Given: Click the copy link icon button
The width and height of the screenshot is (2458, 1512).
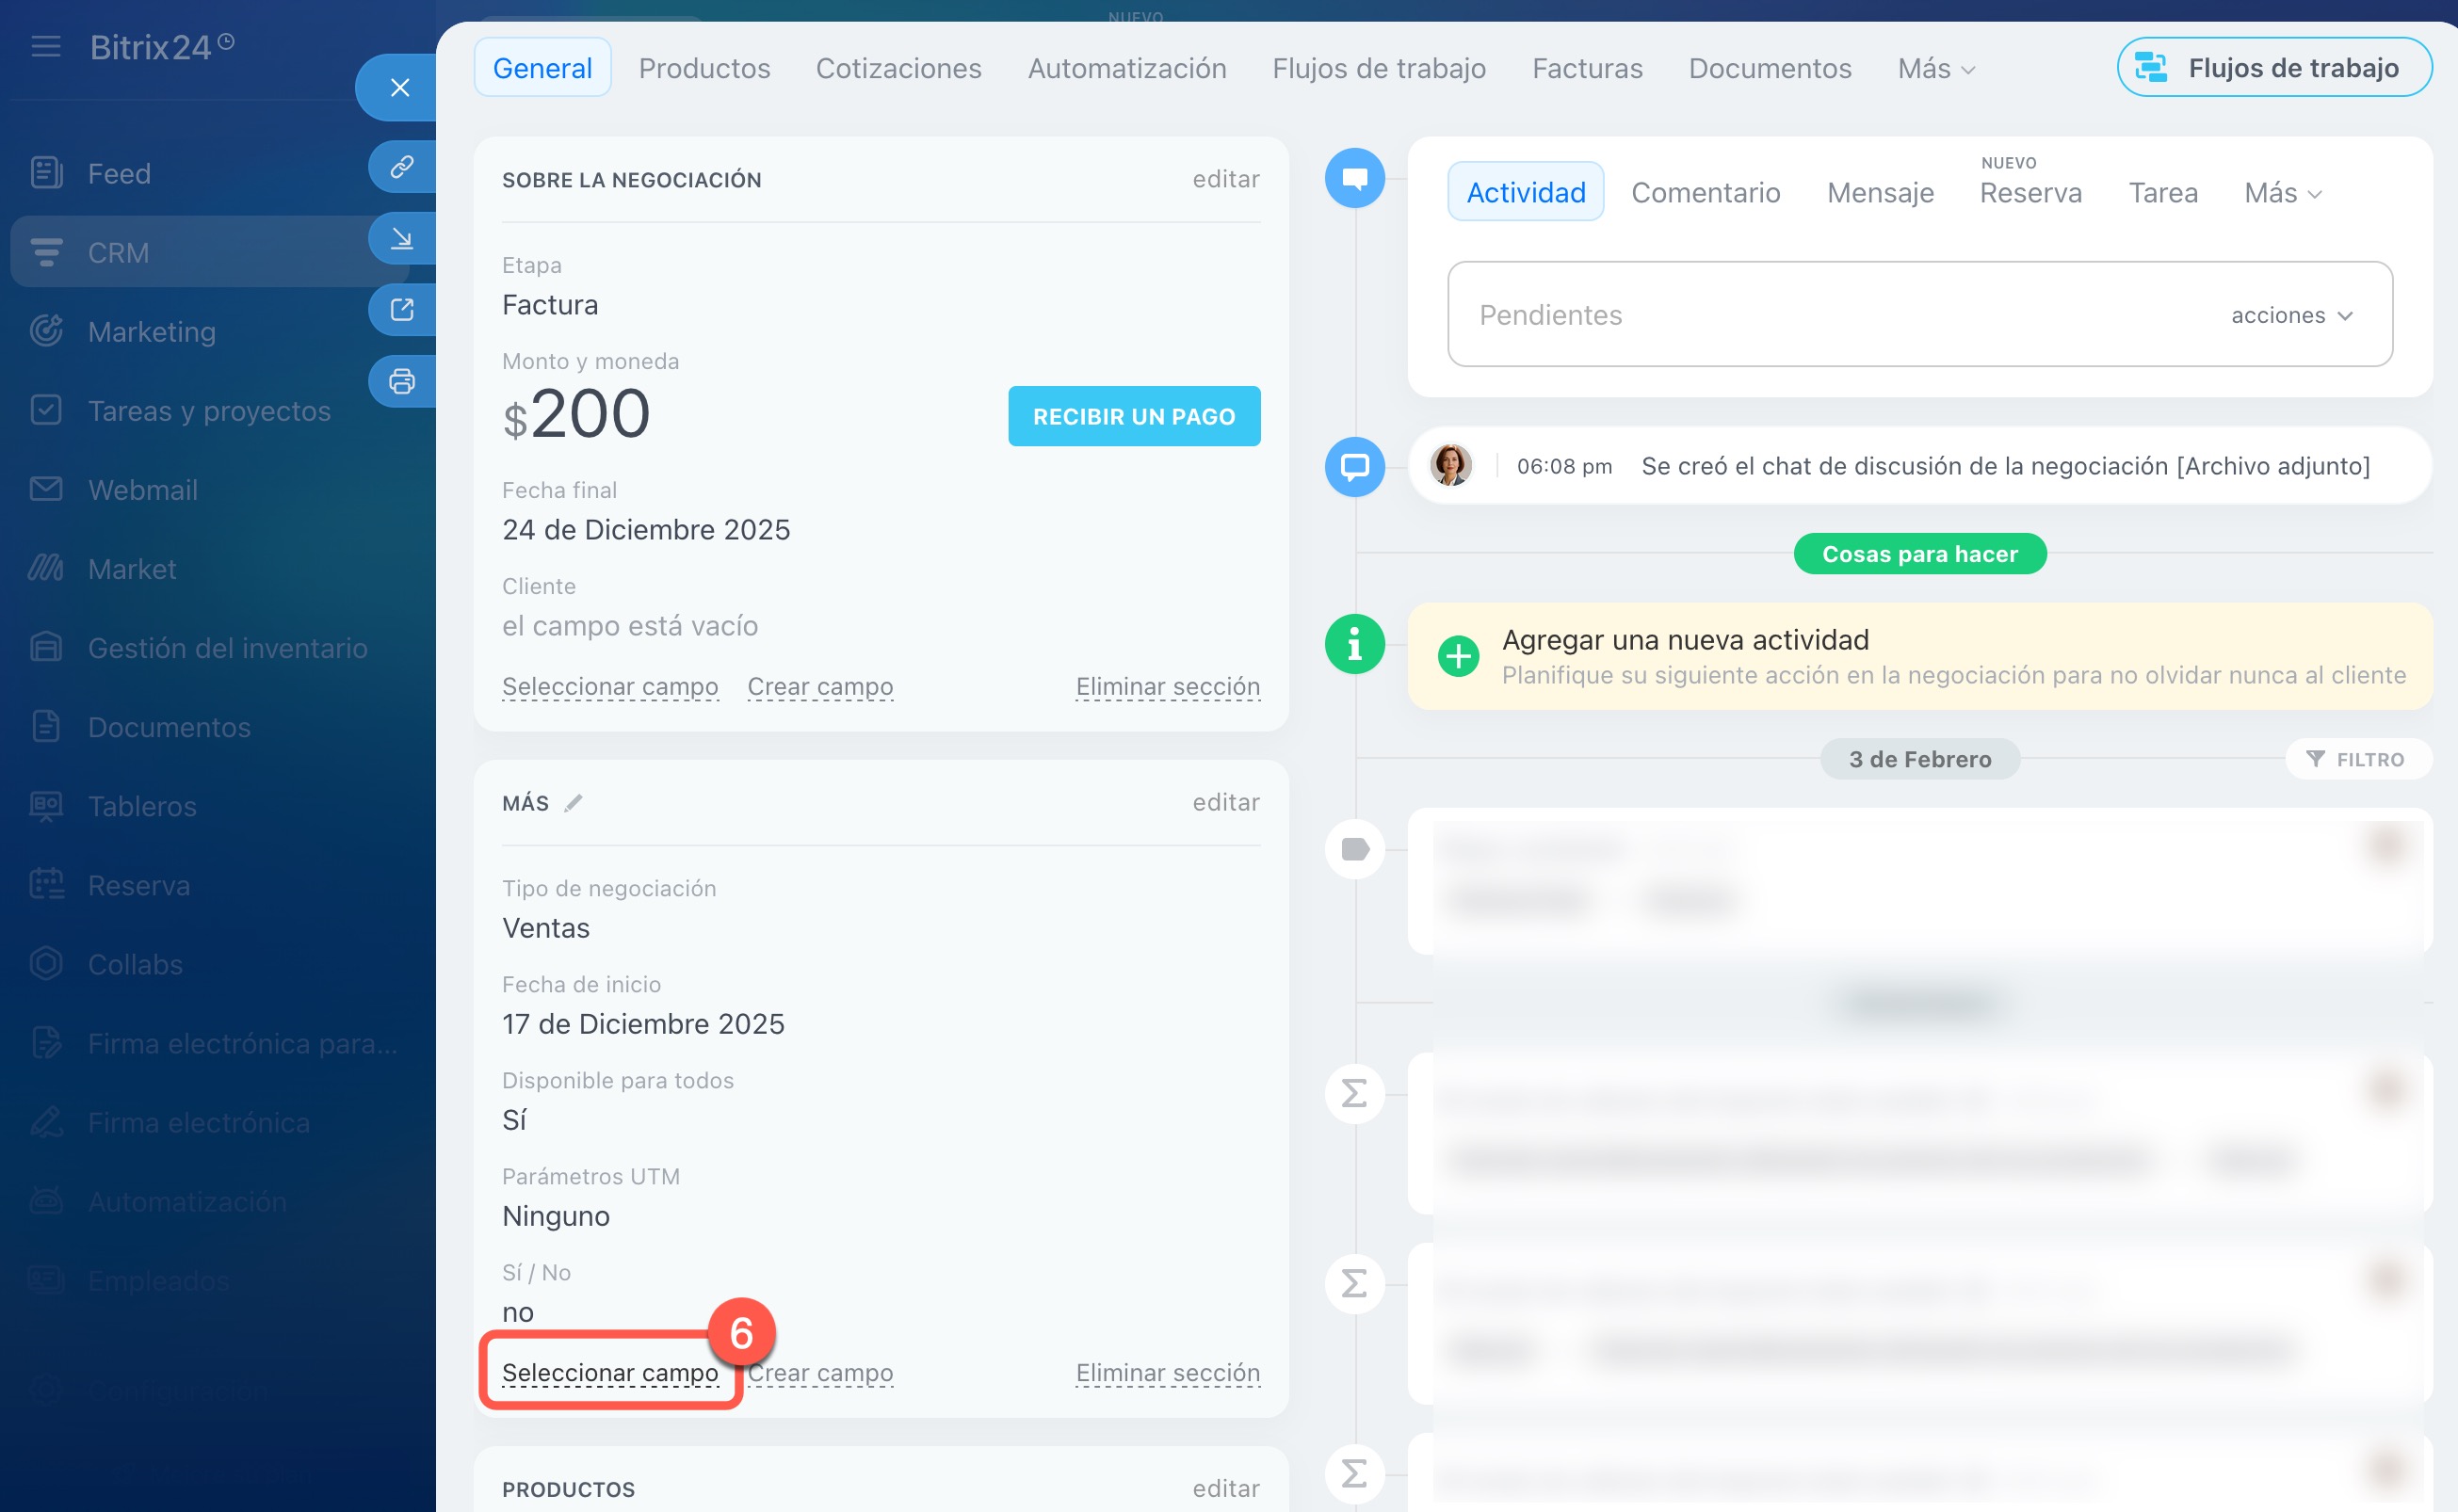Looking at the screenshot, I should [x=402, y=166].
